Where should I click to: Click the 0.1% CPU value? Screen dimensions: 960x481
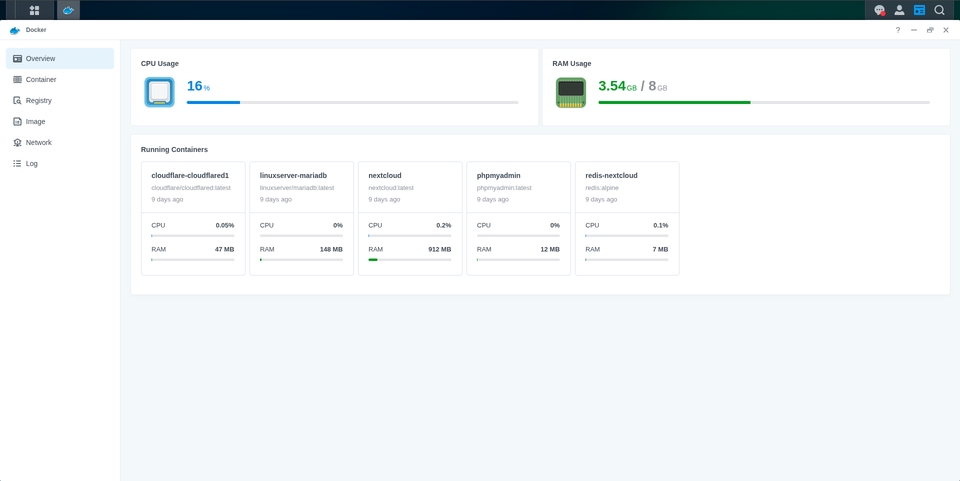click(661, 225)
